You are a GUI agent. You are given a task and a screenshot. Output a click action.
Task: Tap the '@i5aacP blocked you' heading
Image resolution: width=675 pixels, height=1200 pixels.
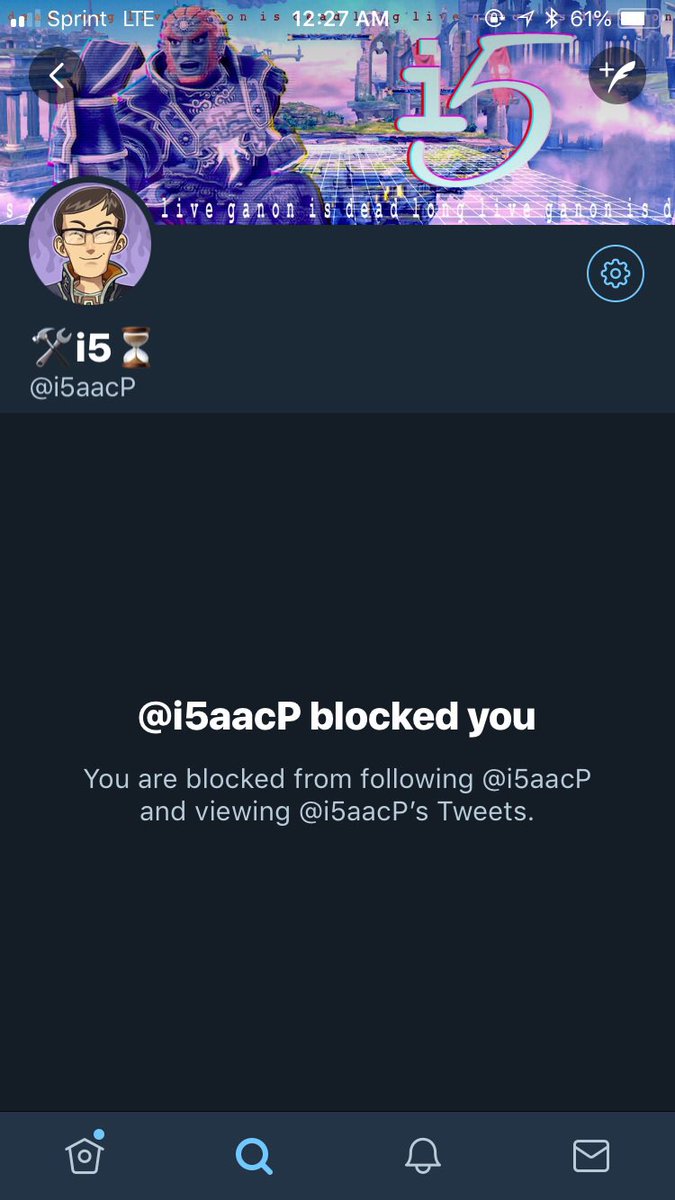pos(337,716)
